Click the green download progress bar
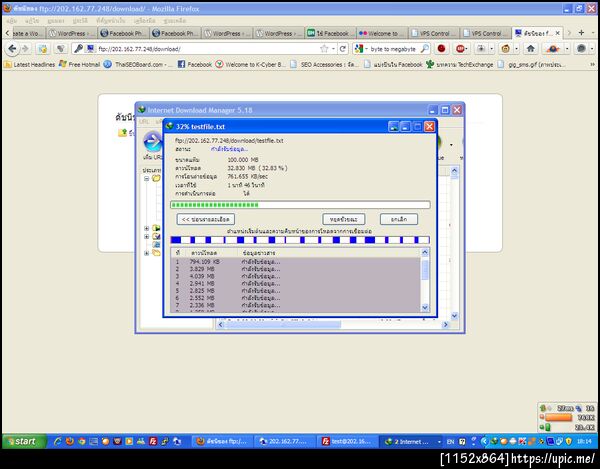600x469 pixels. (300, 205)
